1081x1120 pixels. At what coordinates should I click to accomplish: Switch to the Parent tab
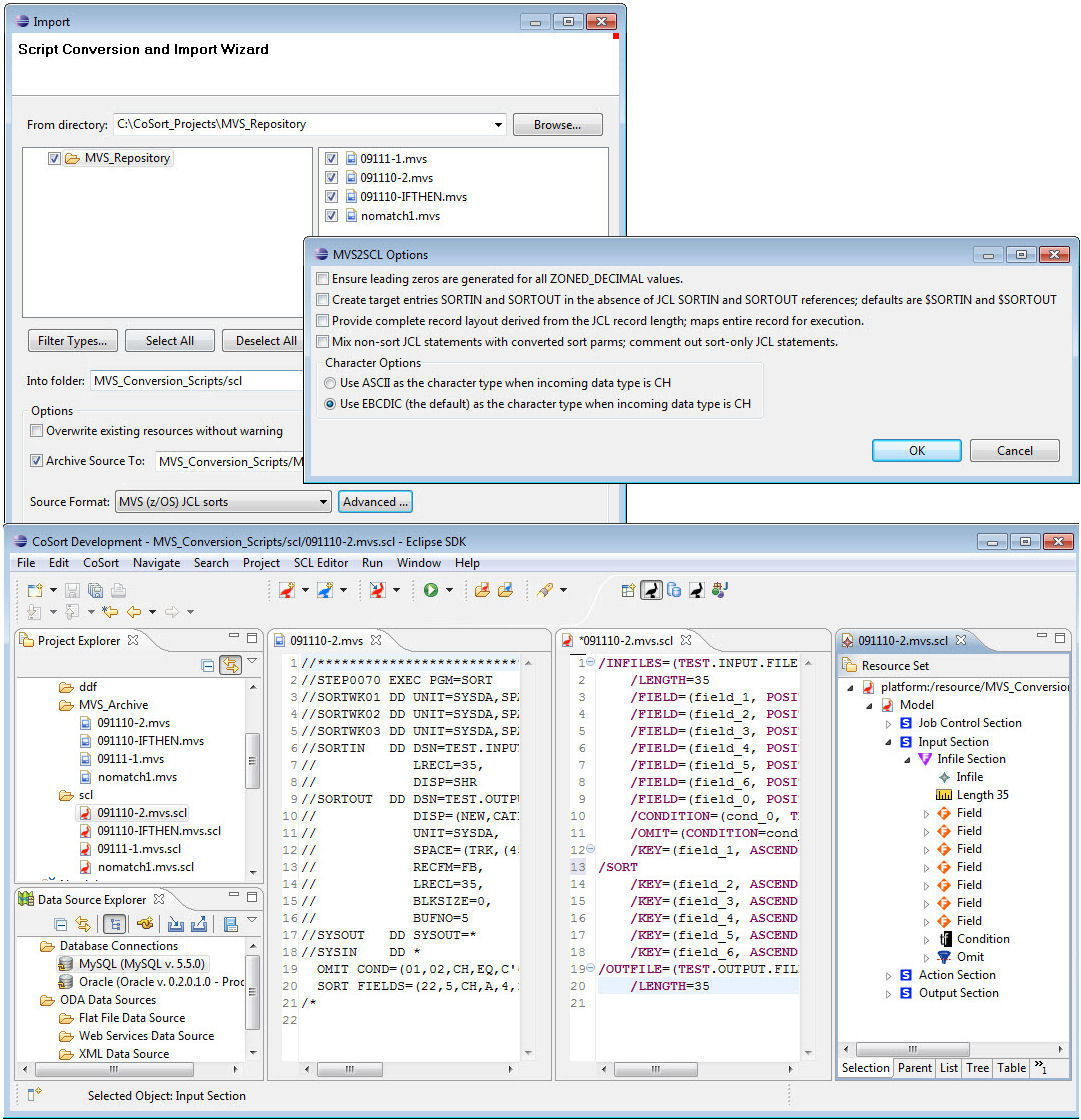pyautogui.click(x=915, y=1068)
